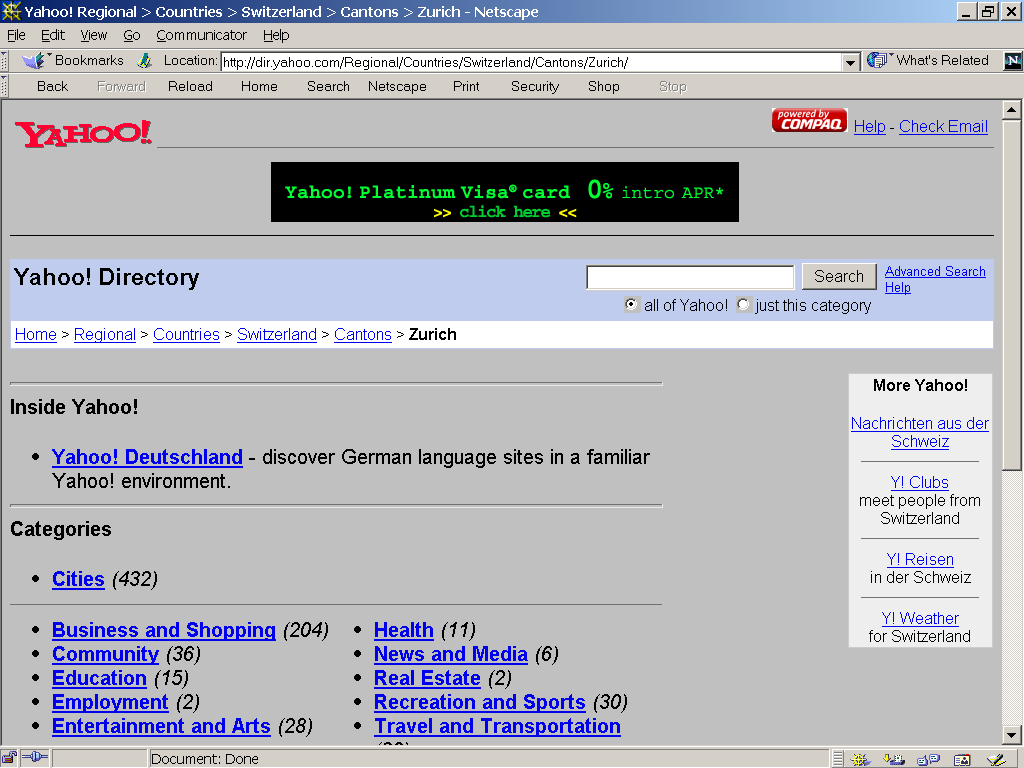The height and width of the screenshot is (768, 1024).
Task: Open the File menu
Action: click(x=16, y=35)
